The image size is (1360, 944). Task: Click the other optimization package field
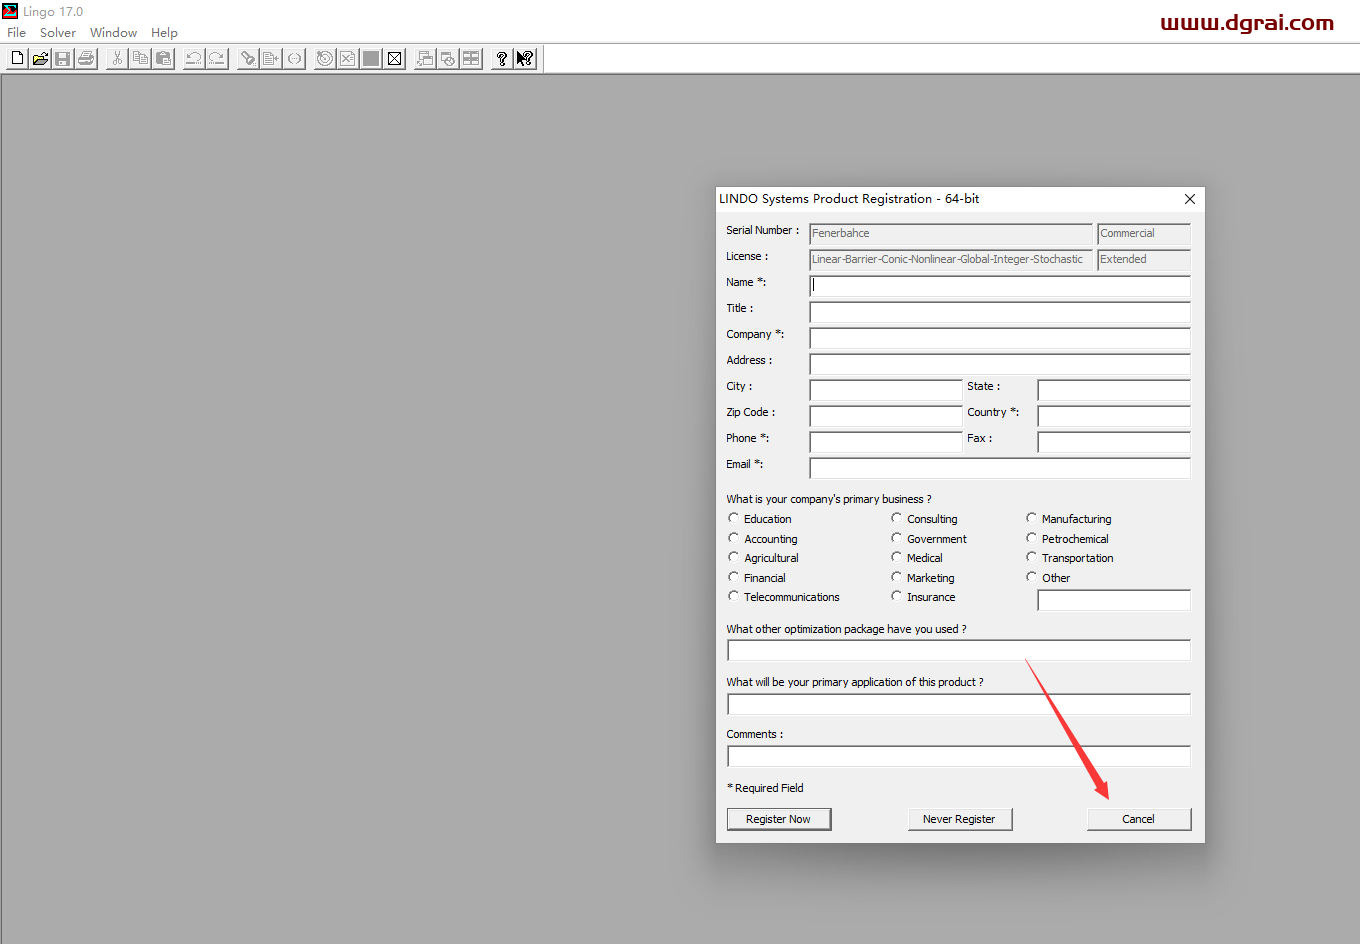point(959,651)
